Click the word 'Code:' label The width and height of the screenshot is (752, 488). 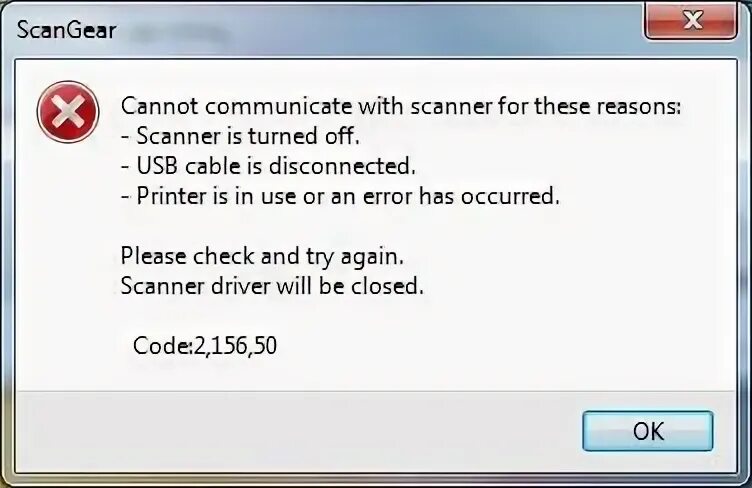point(163,346)
